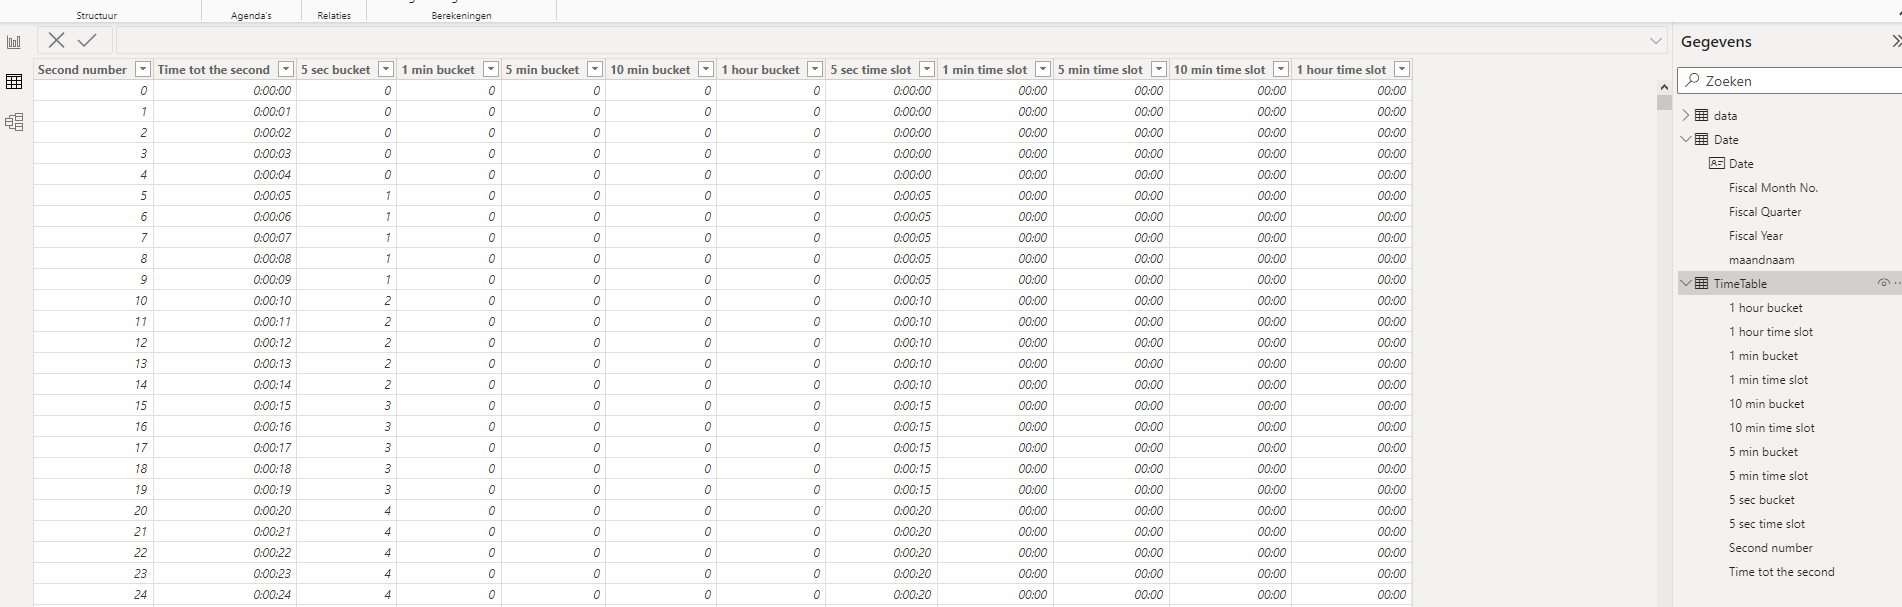The image size is (1902, 607).
Task: Open 5 min time slot filter dropdown
Action: 1159,69
